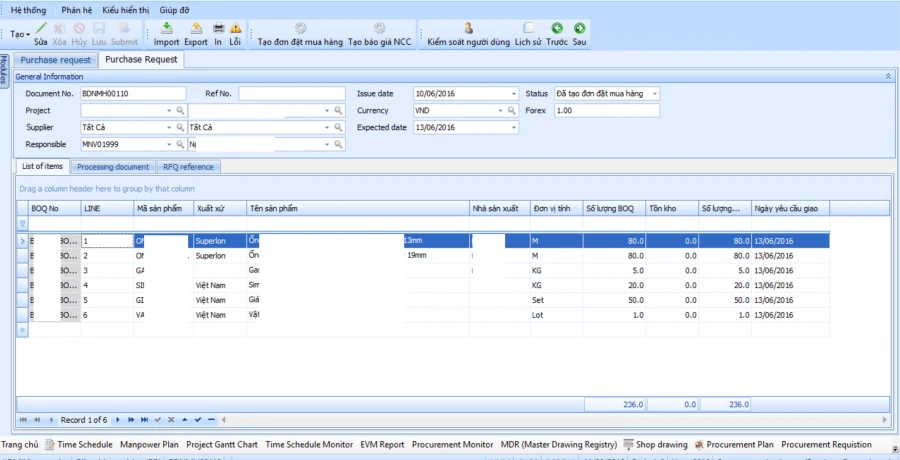The height and width of the screenshot is (460, 900).
Task: Switch to the inactive Purchase request tab
Action: pyautogui.click(x=56, y=60)
